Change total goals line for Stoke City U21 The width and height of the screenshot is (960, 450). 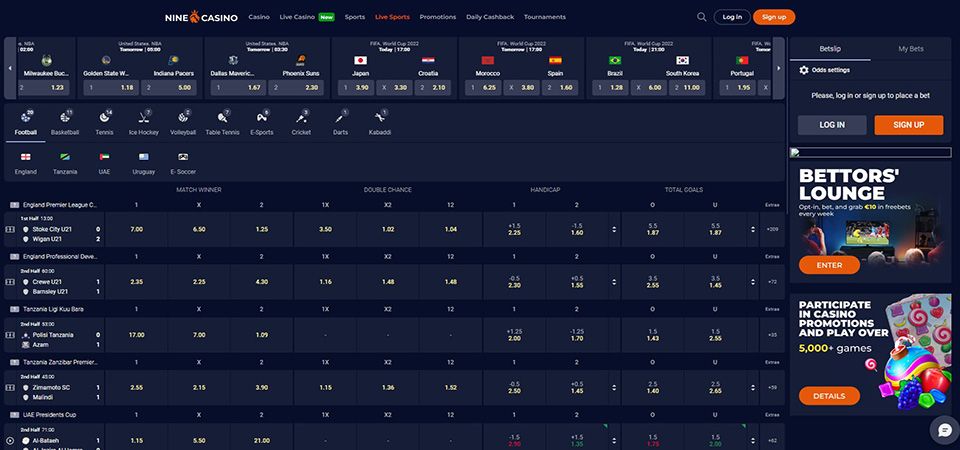point(752,230)
